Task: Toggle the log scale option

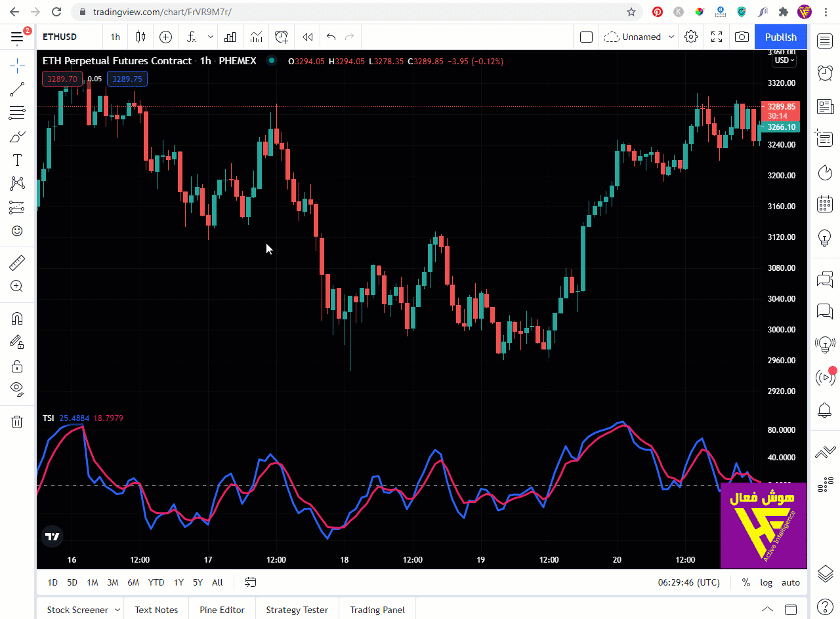Action: 766,582
